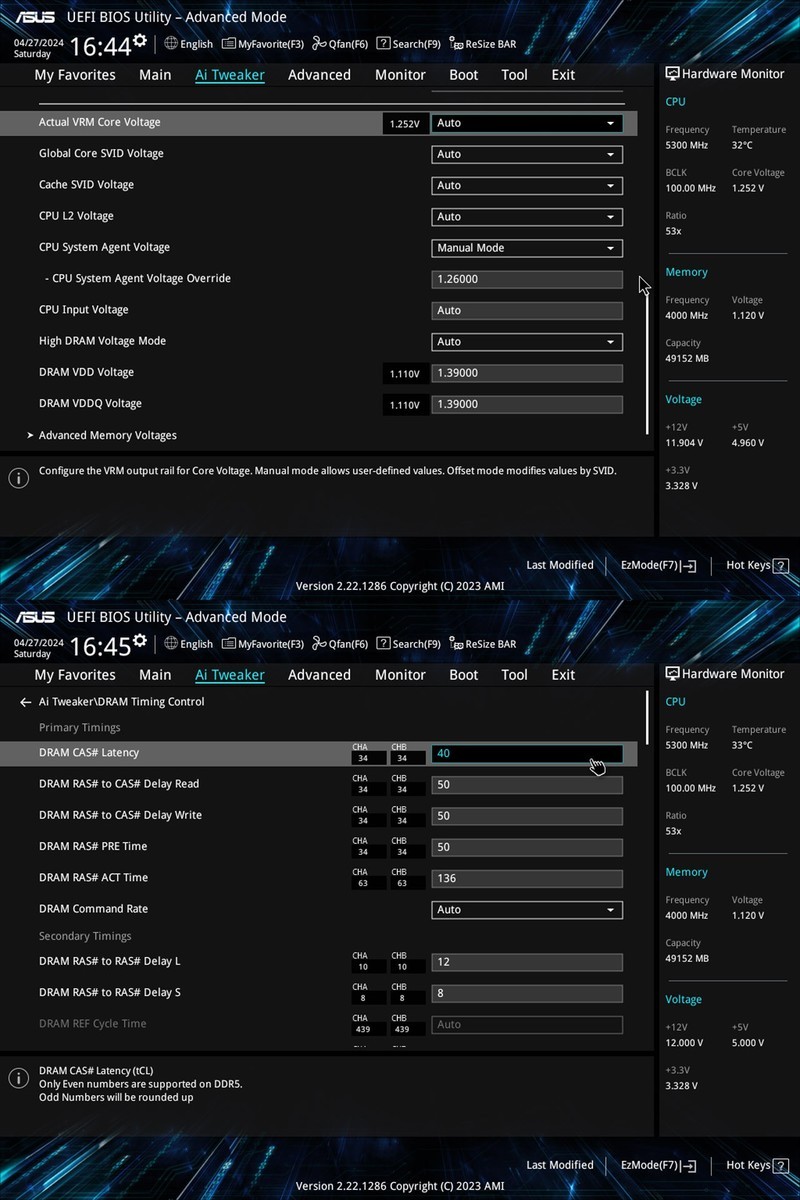Open Boot tab on 16:45 screen

(464, 675)
